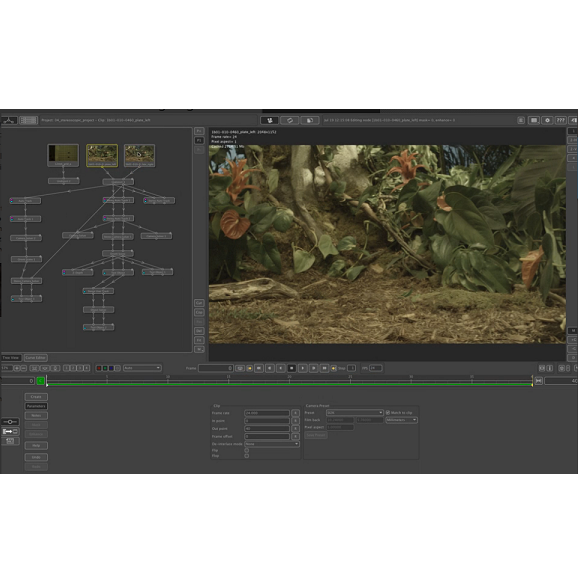Click the green cache button beside timeline
This screenshot has height=579, width=579.
[x=41, y=381]
